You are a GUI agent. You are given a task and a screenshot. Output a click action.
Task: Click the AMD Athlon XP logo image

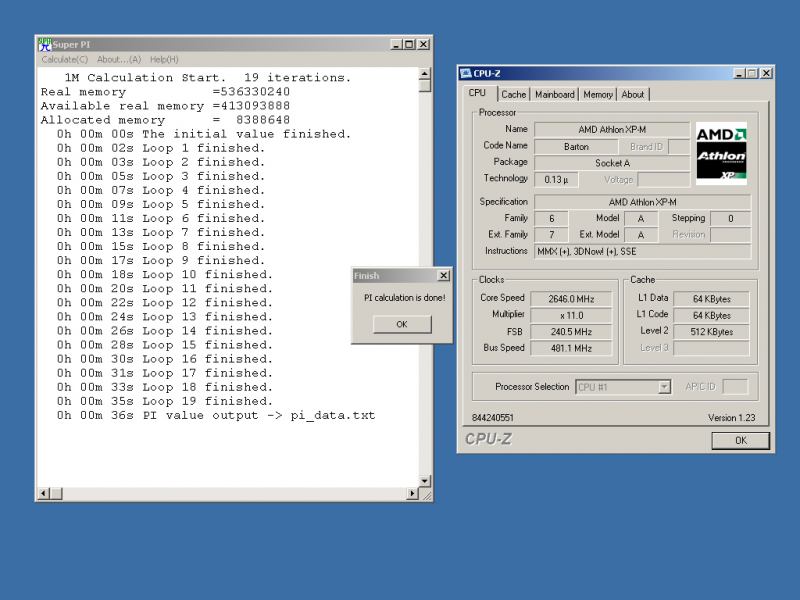coord(721,153)
